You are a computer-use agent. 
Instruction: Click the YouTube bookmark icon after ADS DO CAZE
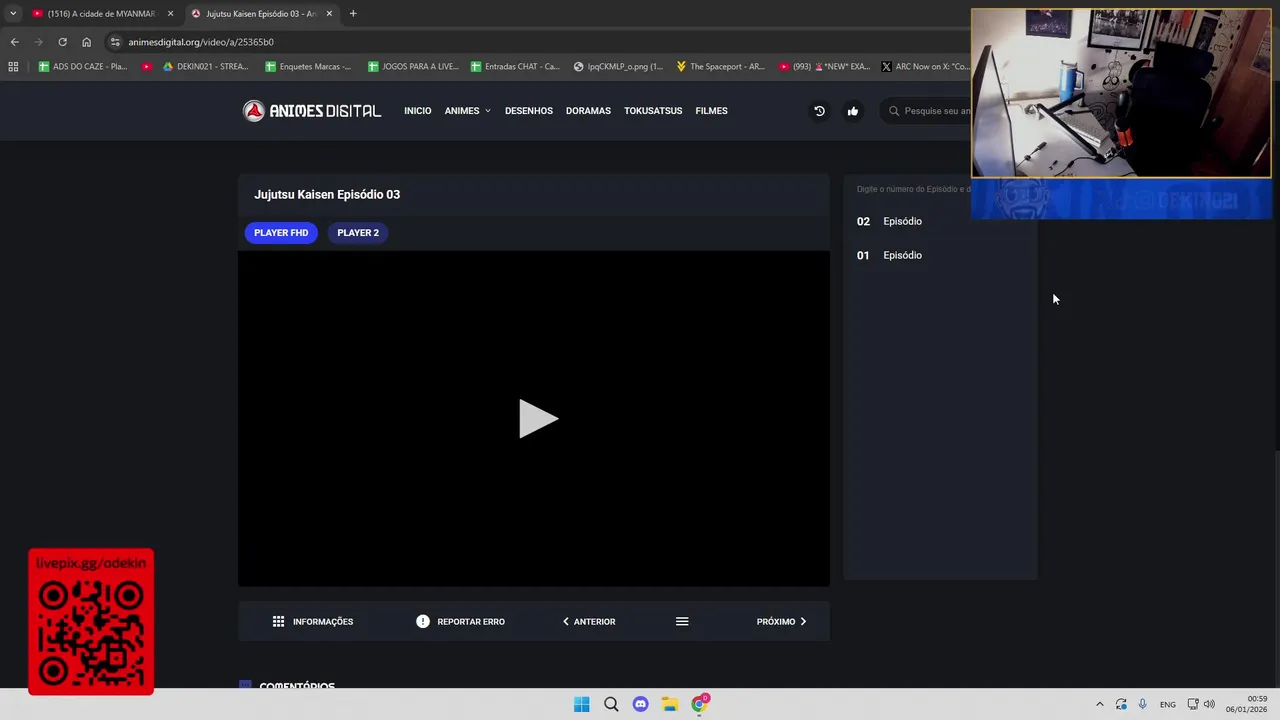[147, 66]
